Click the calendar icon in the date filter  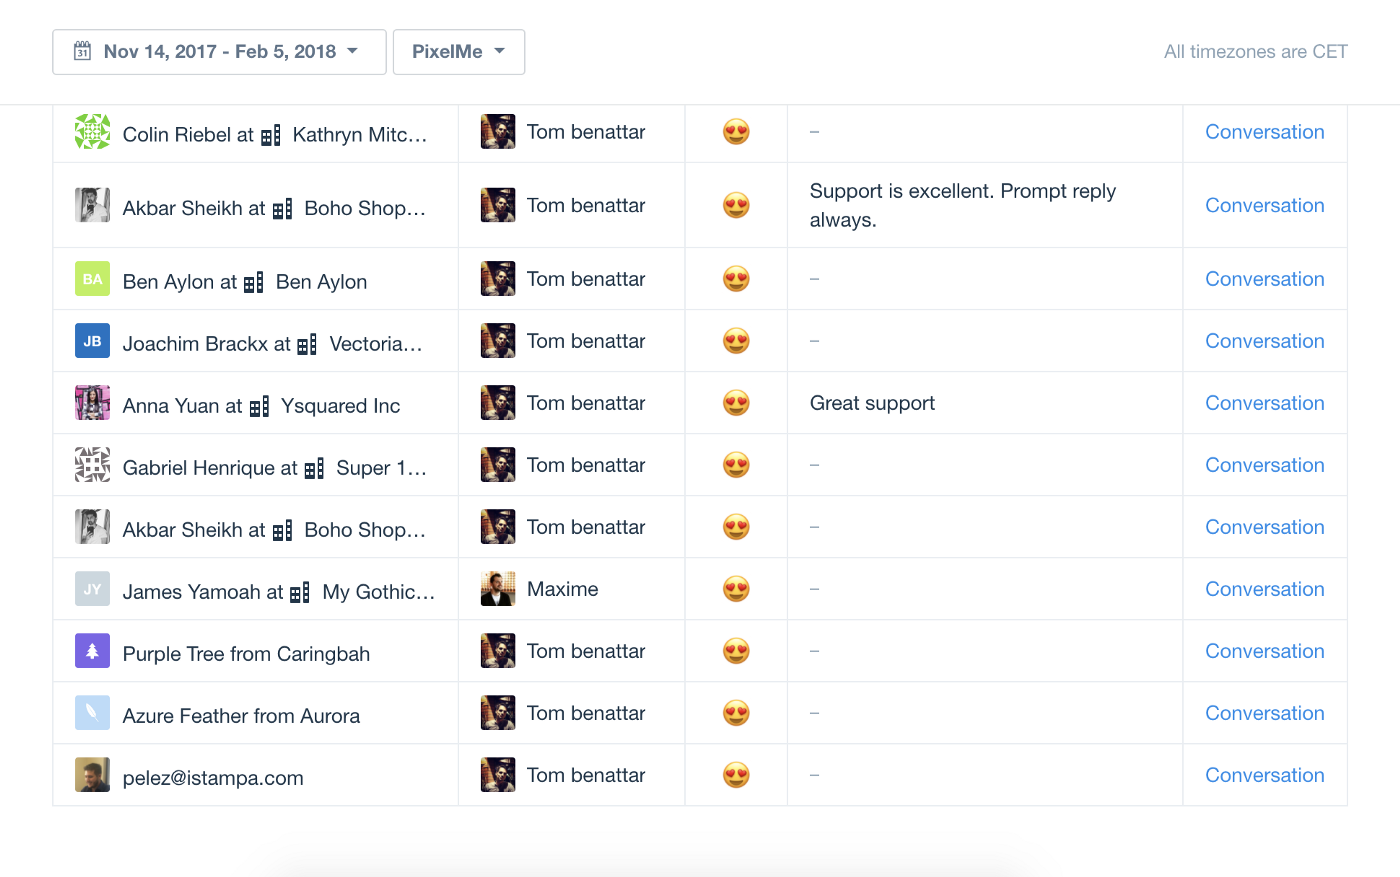tap(83, 51)
